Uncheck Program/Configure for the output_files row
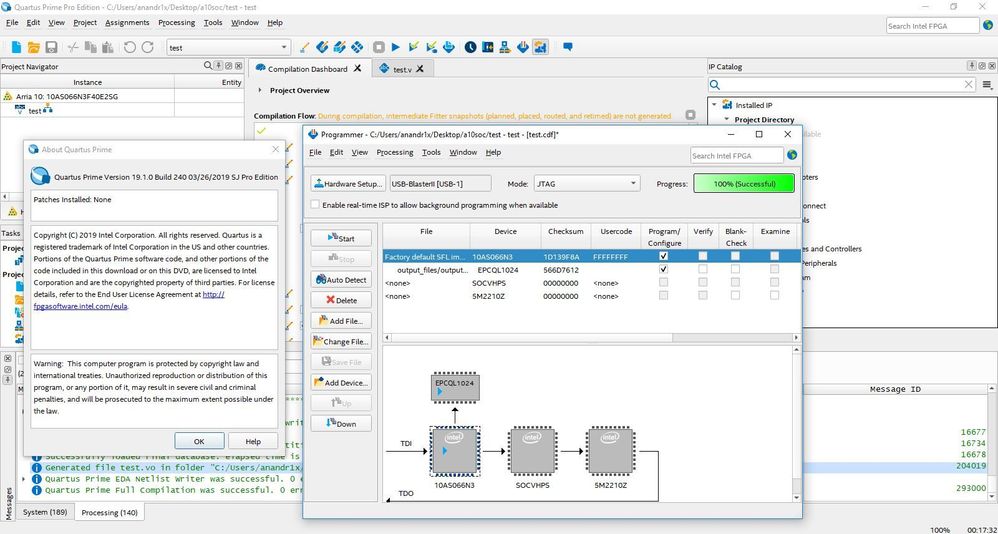 coord(663,270)
